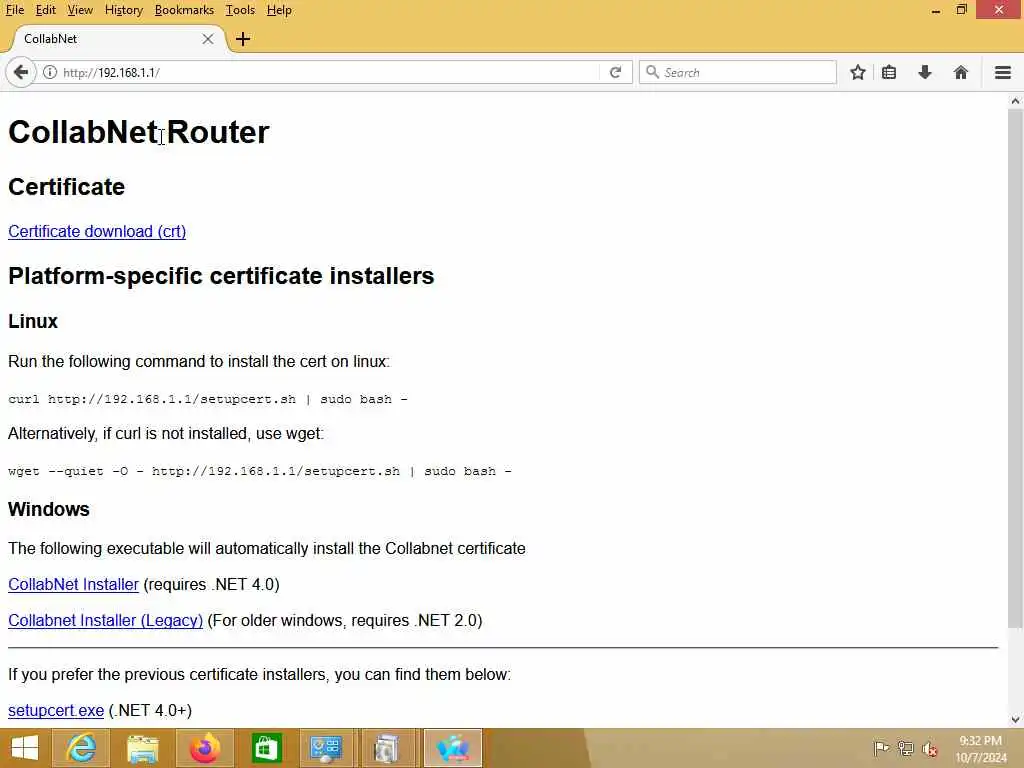
Task: Click the Platform-specific certificate installers heading
Action: point(221,276)
